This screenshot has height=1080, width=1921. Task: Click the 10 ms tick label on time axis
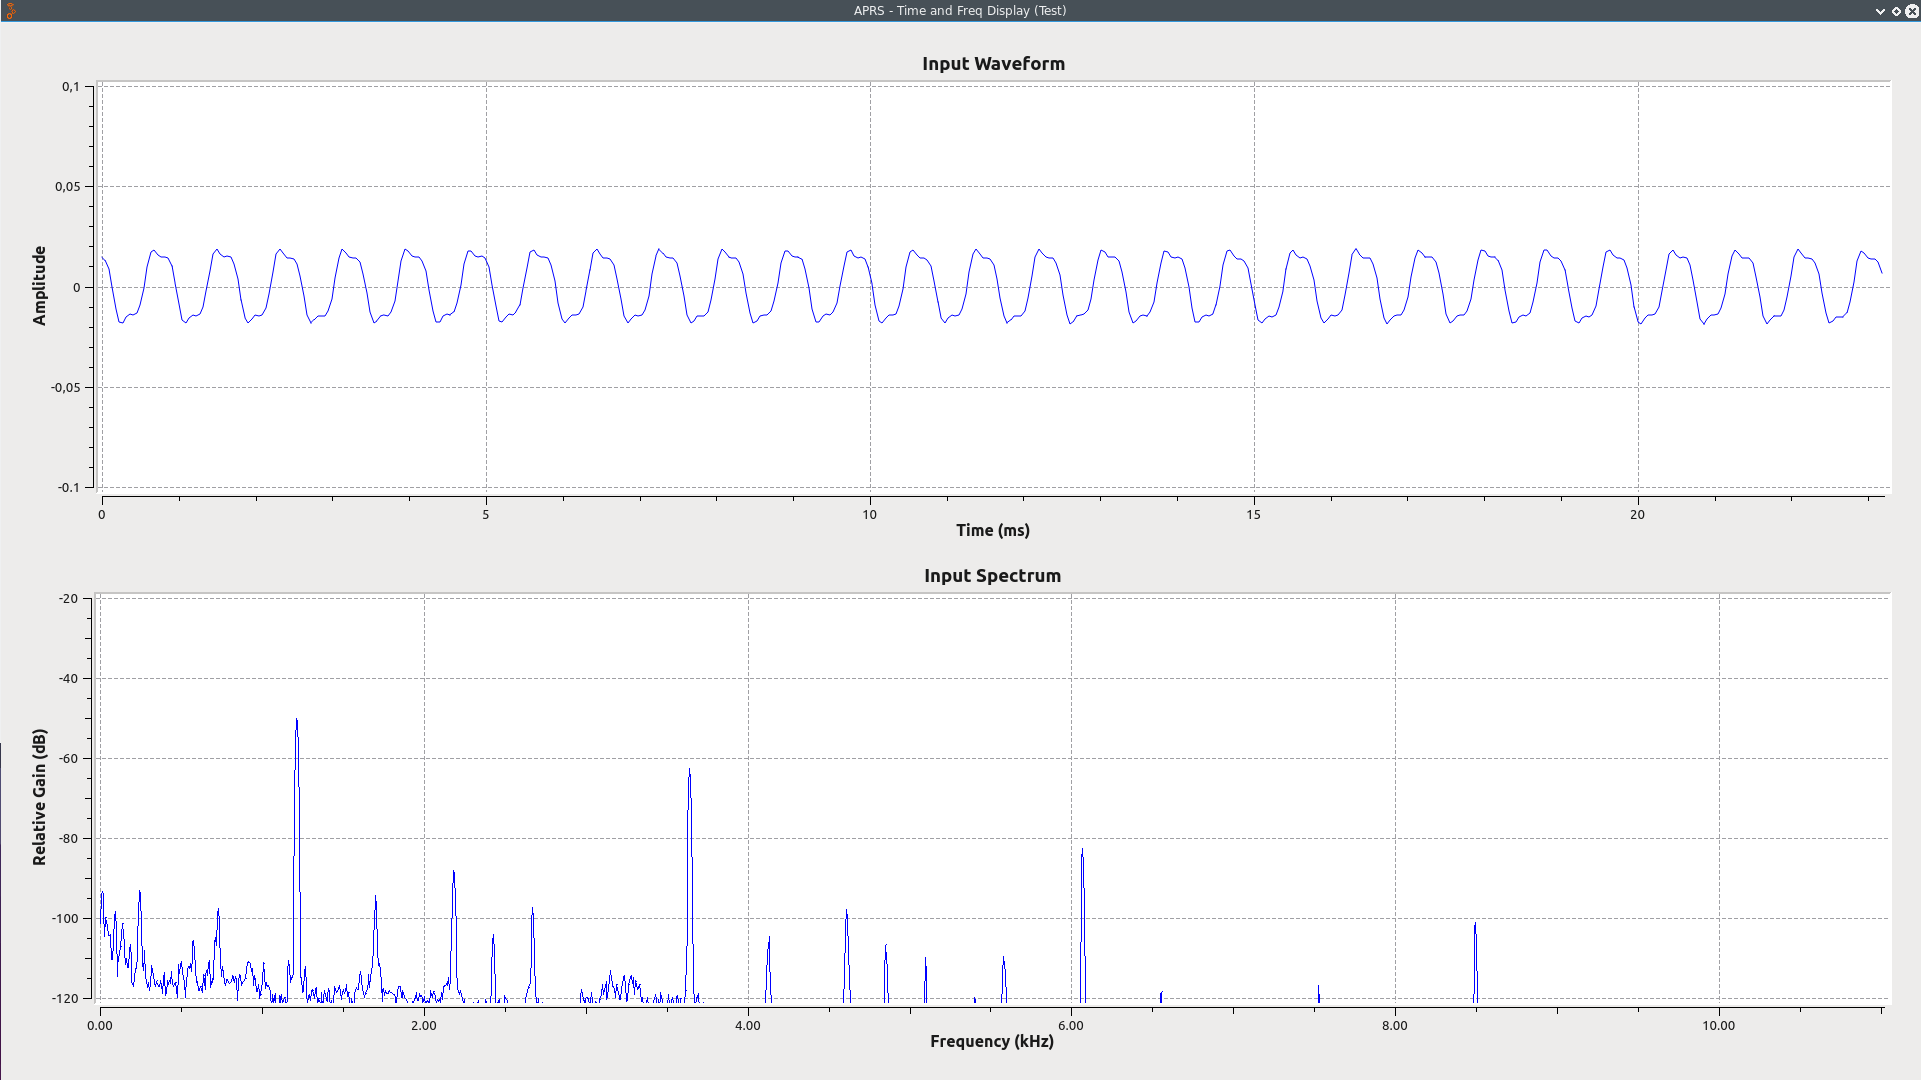click(869, 515)
